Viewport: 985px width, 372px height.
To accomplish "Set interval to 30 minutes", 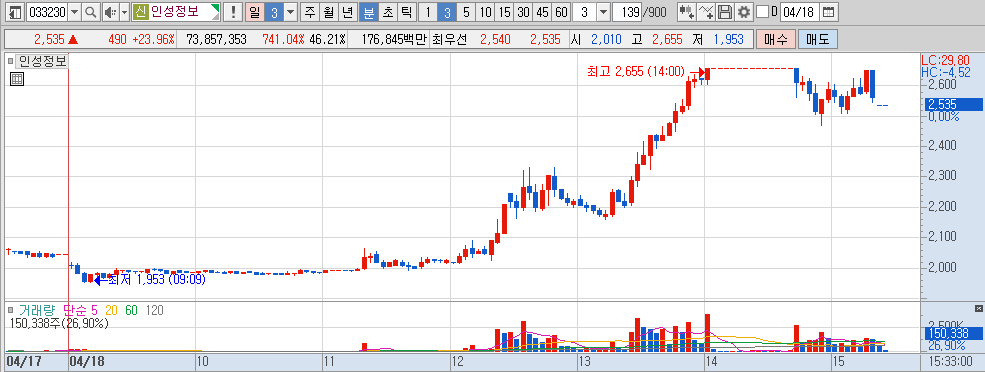I will [x=523, y=11].
